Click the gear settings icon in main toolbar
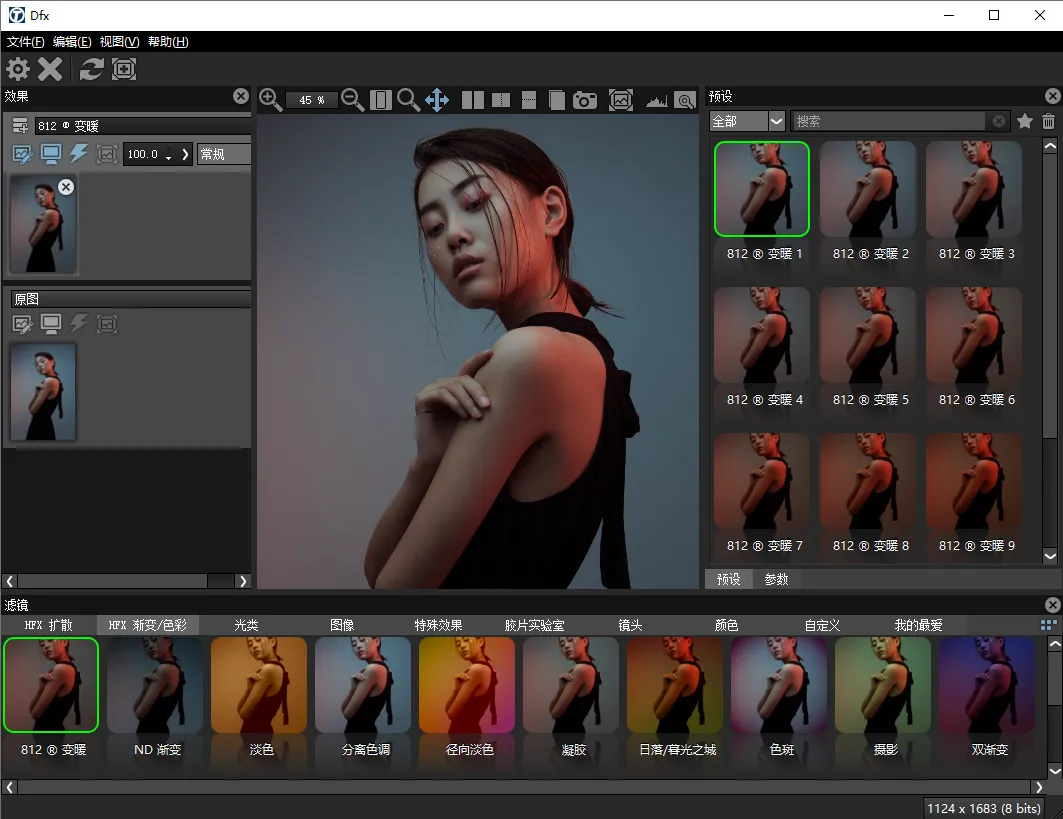 coord(18,69)
